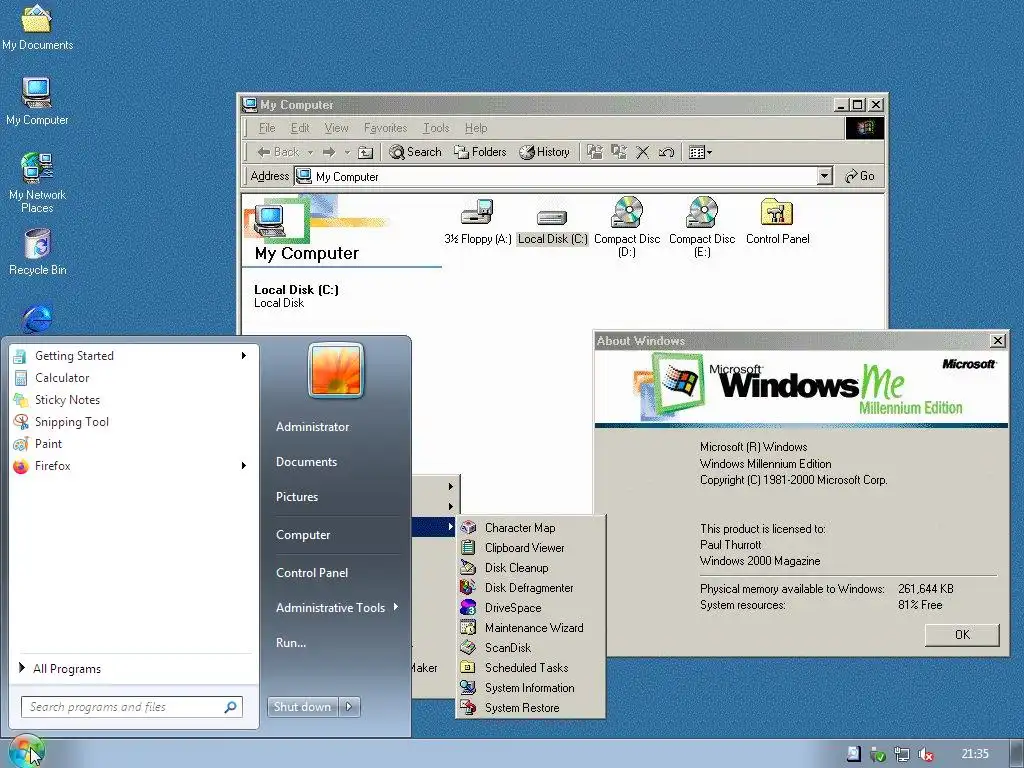This screenshot has height=768, width=1024.
Task: Click Search in My Computer toolbar
Action: coord(415,152)
